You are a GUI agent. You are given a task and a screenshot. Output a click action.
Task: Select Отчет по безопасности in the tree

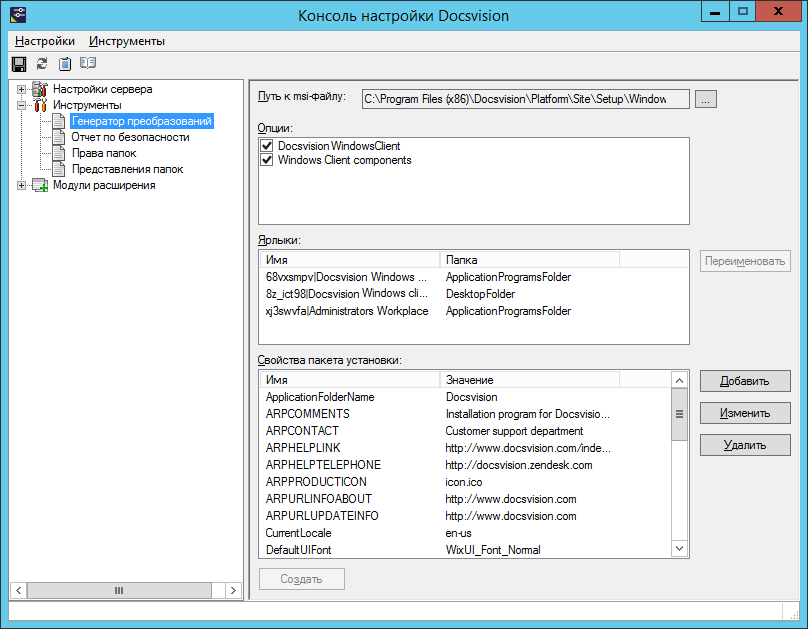130,137
